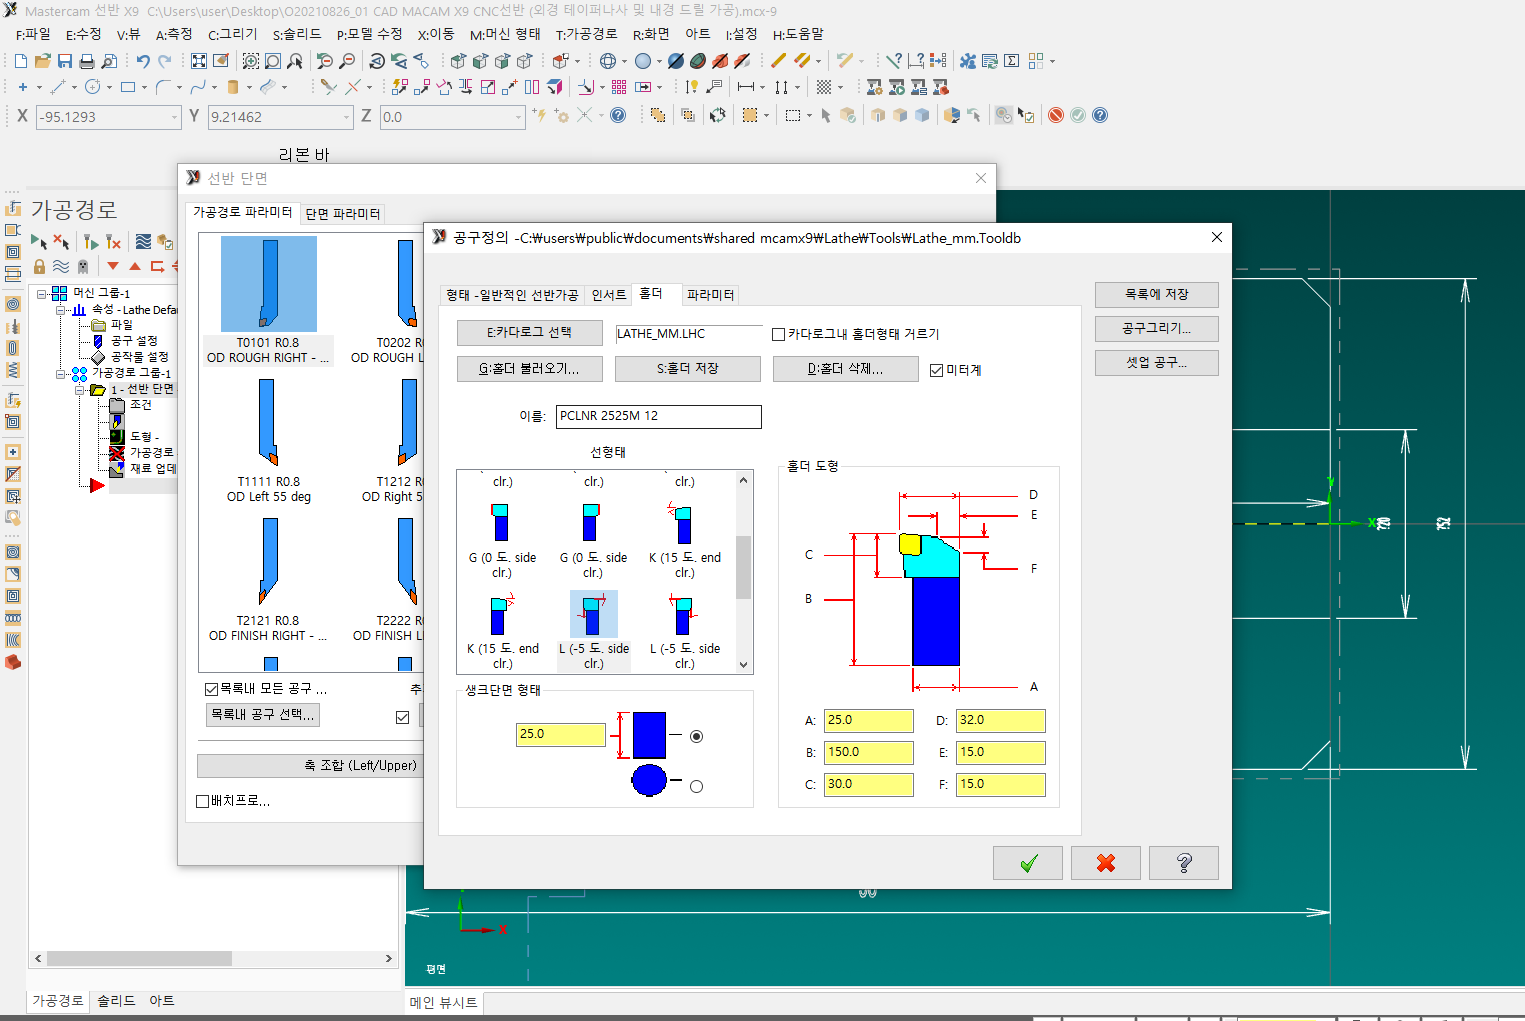
Task: Switch to the 솔리드 bottom tab
Action: coord(116,1000)
